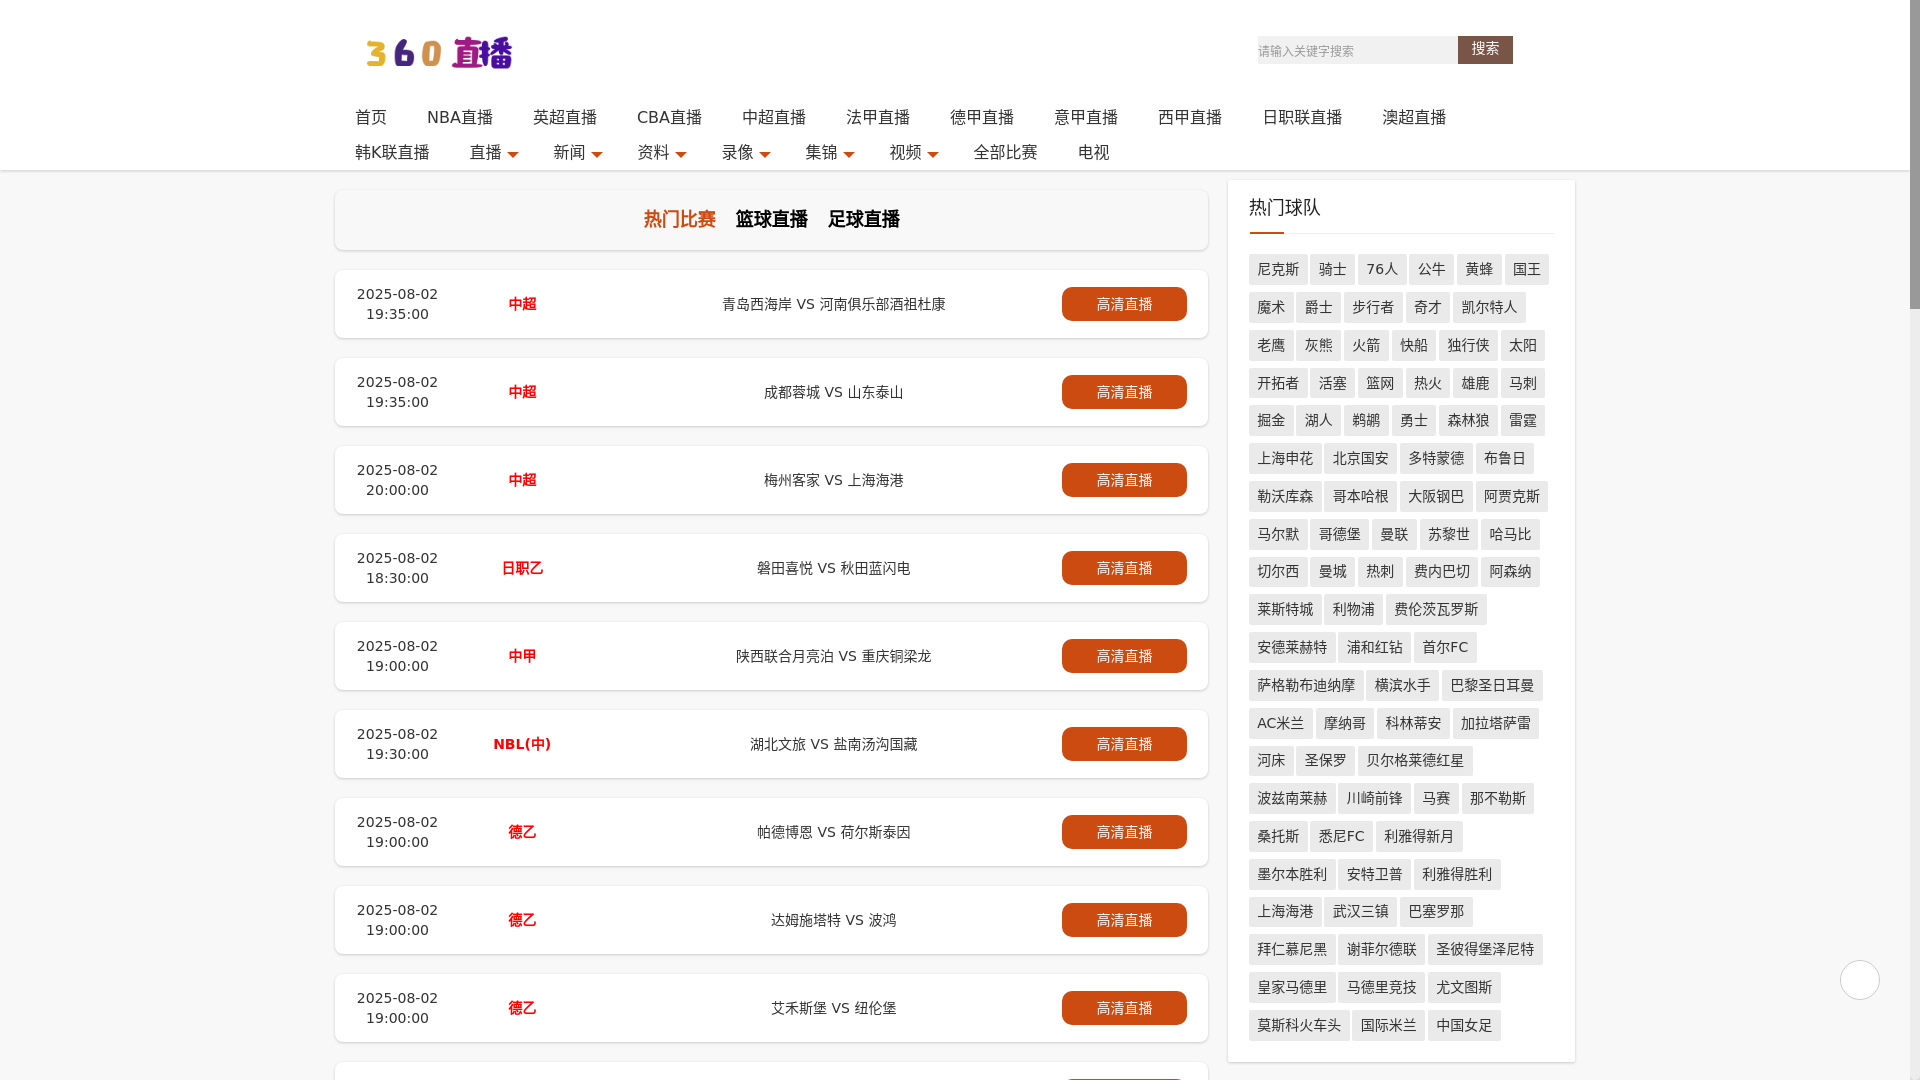The image size is (1920, 1080).
Task: Click the keyword search input field
Action: tap(1357, 50)
